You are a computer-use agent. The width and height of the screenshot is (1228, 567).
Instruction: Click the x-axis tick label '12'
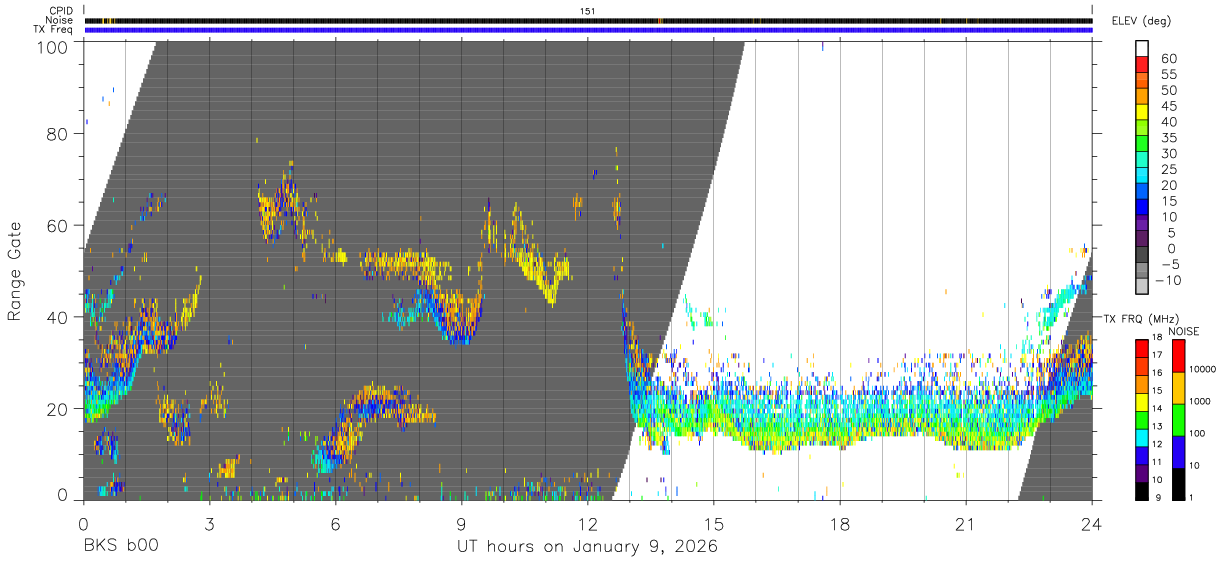pos(587,522)
